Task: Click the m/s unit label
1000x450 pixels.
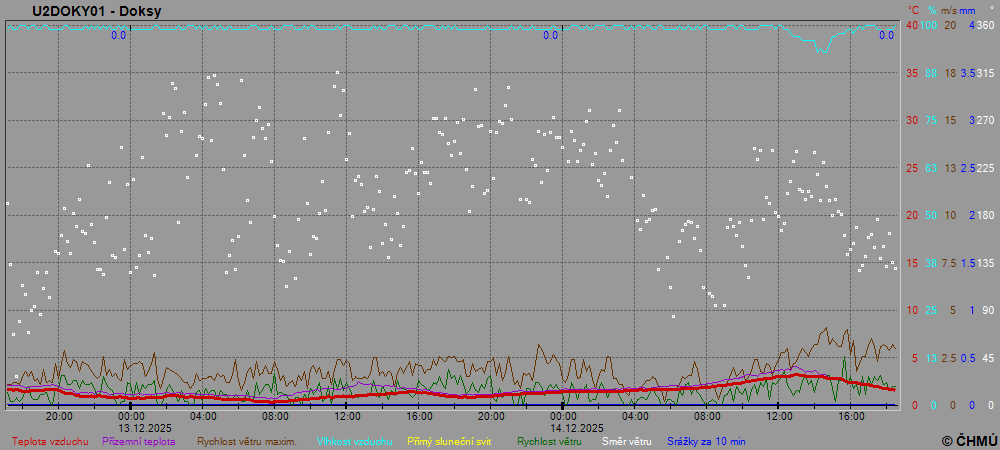Action: [950, 10]
